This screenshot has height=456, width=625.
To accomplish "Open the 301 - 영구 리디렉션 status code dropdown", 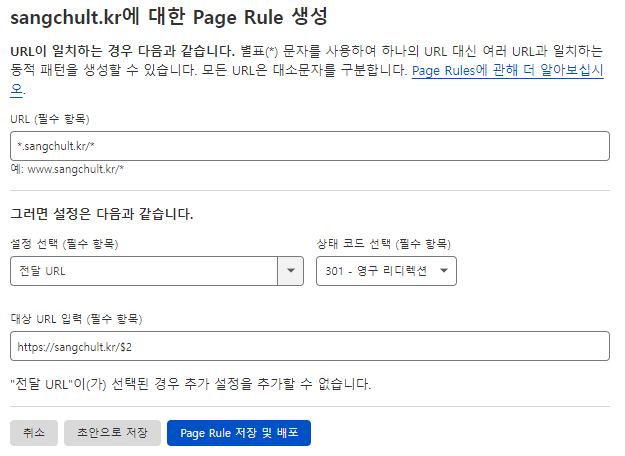I will (x=386, y=271).
